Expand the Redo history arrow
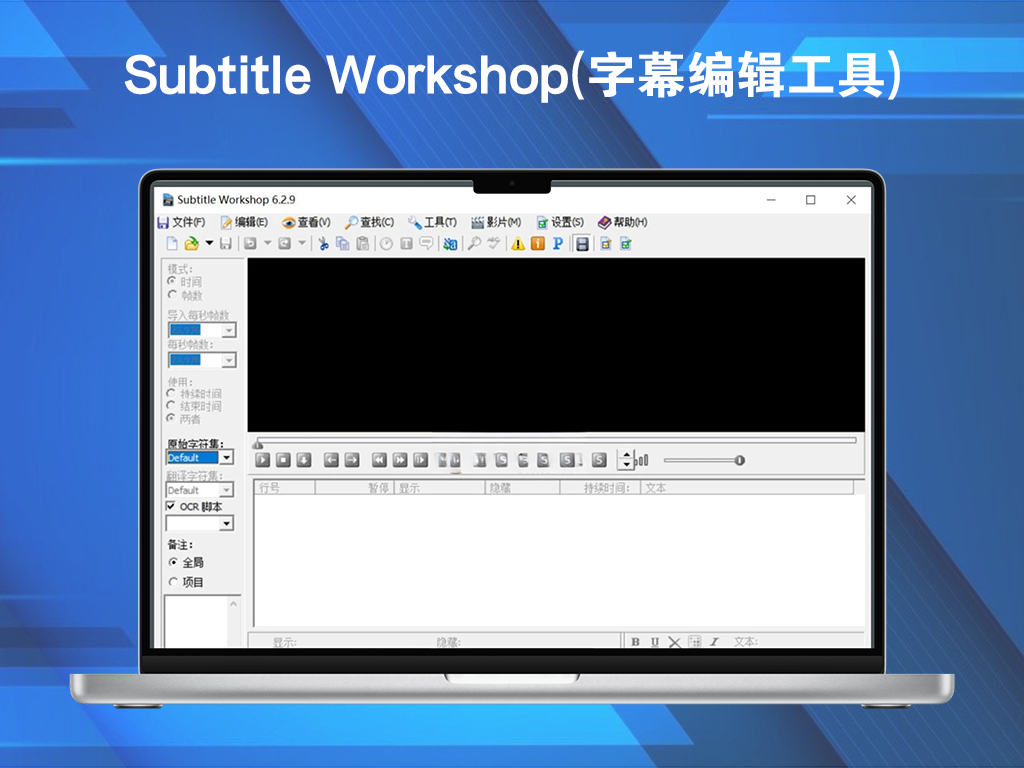Screen dimensions: 1024x768 click(302, 243)
